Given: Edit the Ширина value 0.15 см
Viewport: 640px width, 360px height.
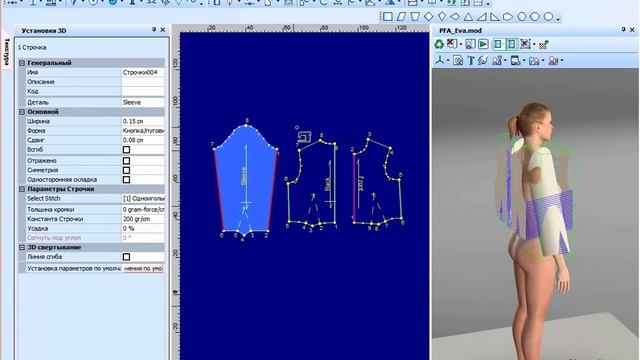Looking at the screenshot, I should [x=143, y=121].
